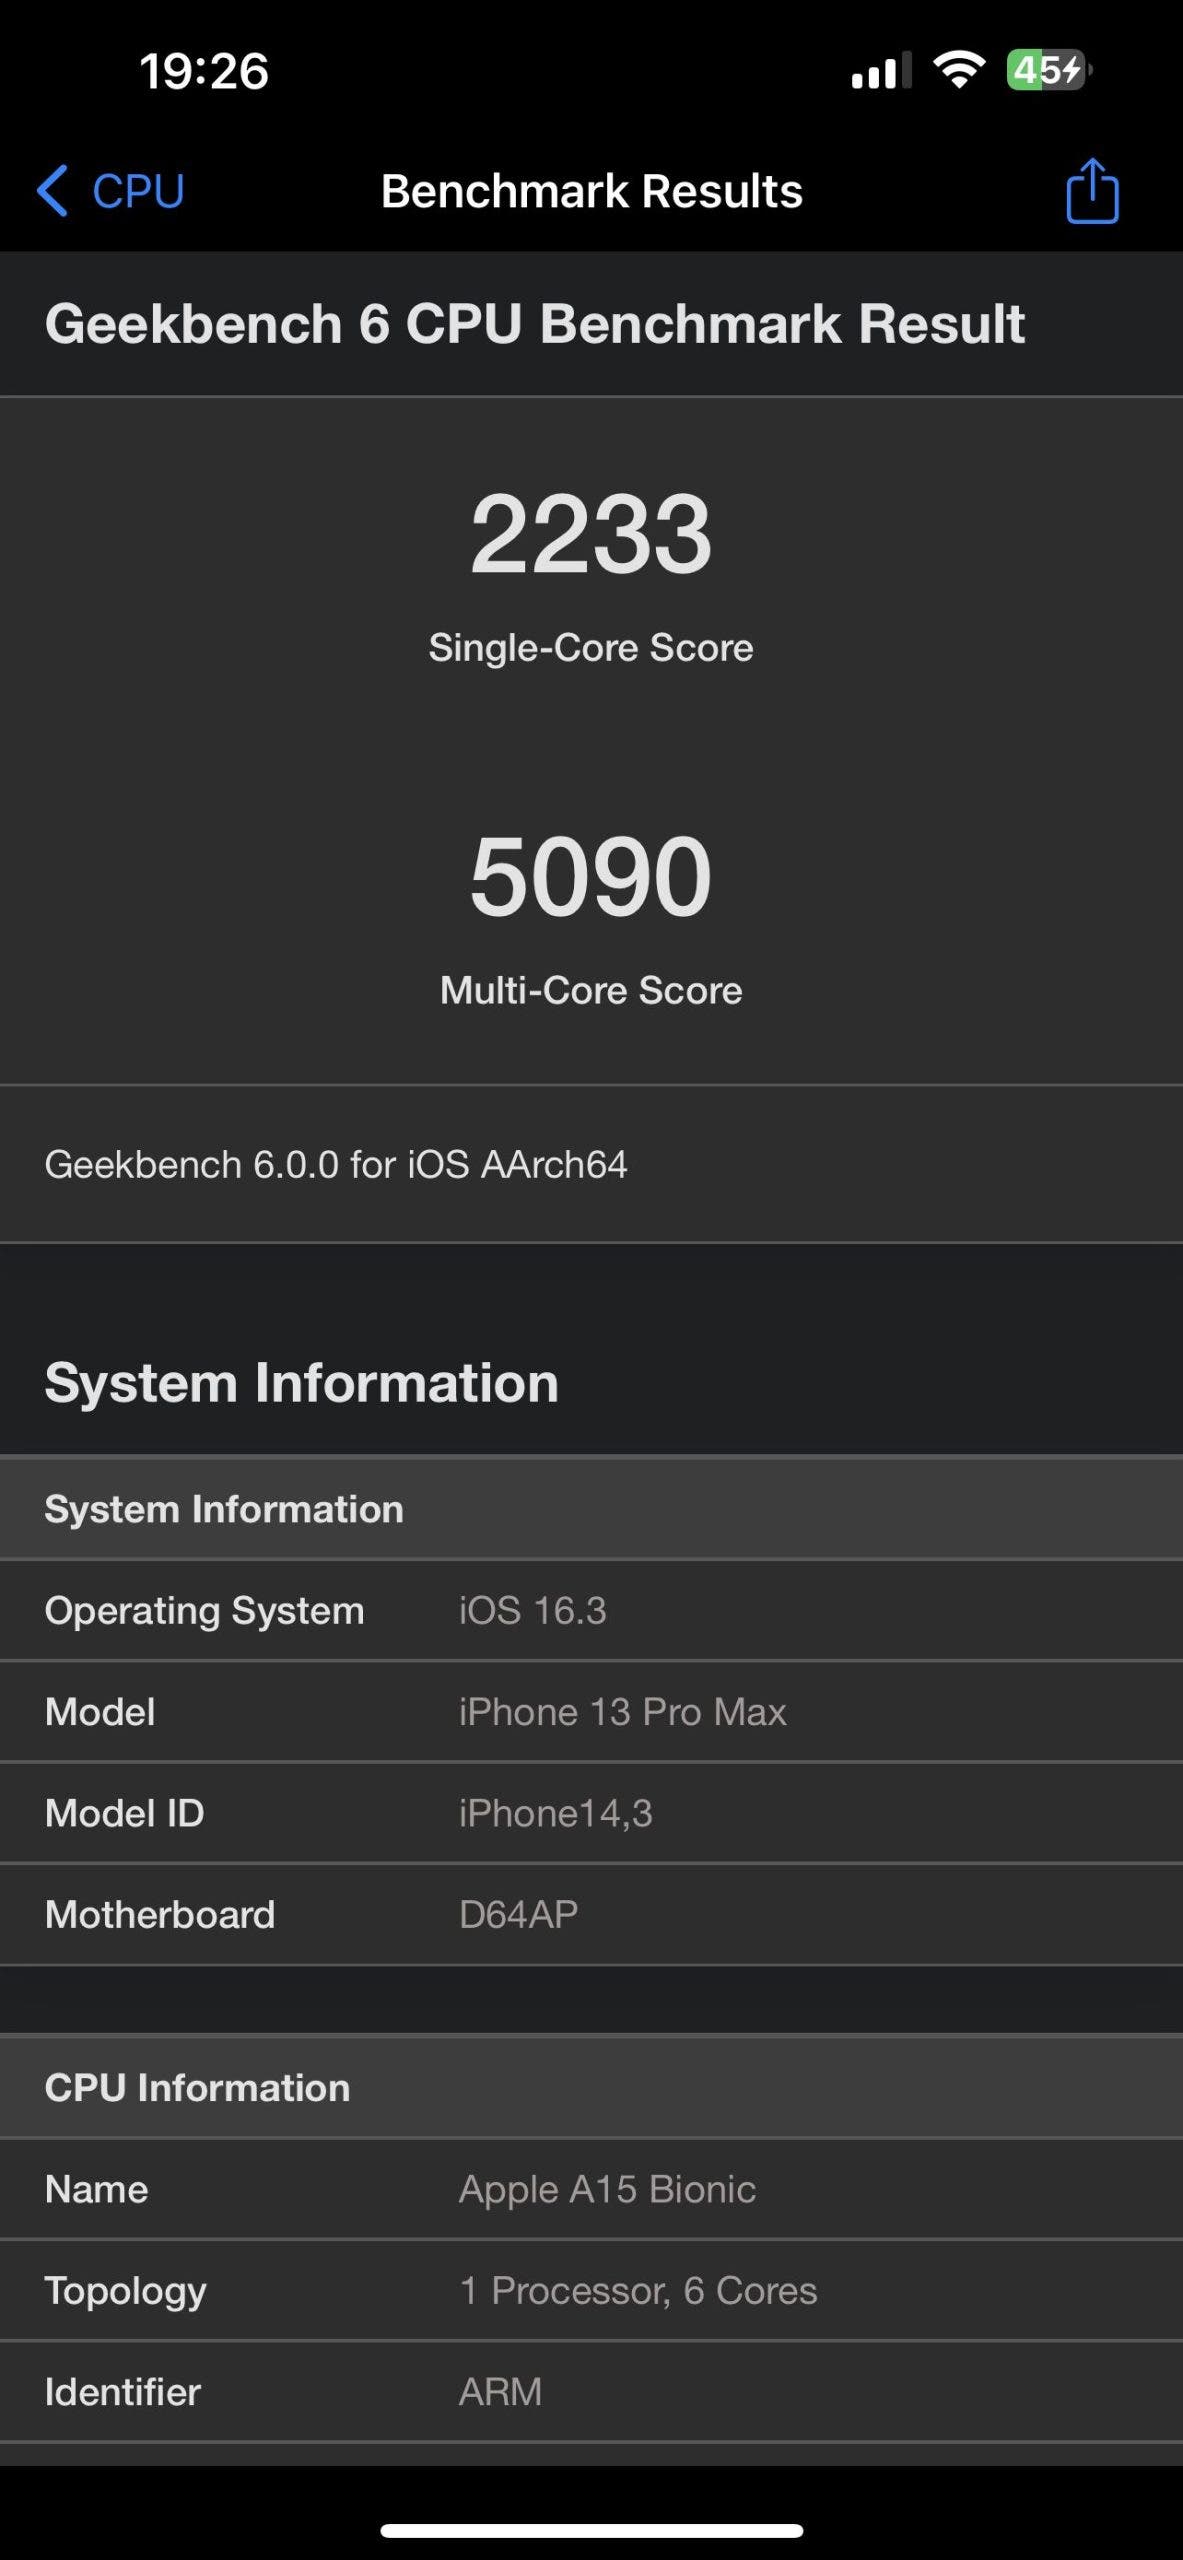The height and width of the screenshot is (2560, 1183).
Task: Tap the Operating System row
Action: tap(591, 1610)
